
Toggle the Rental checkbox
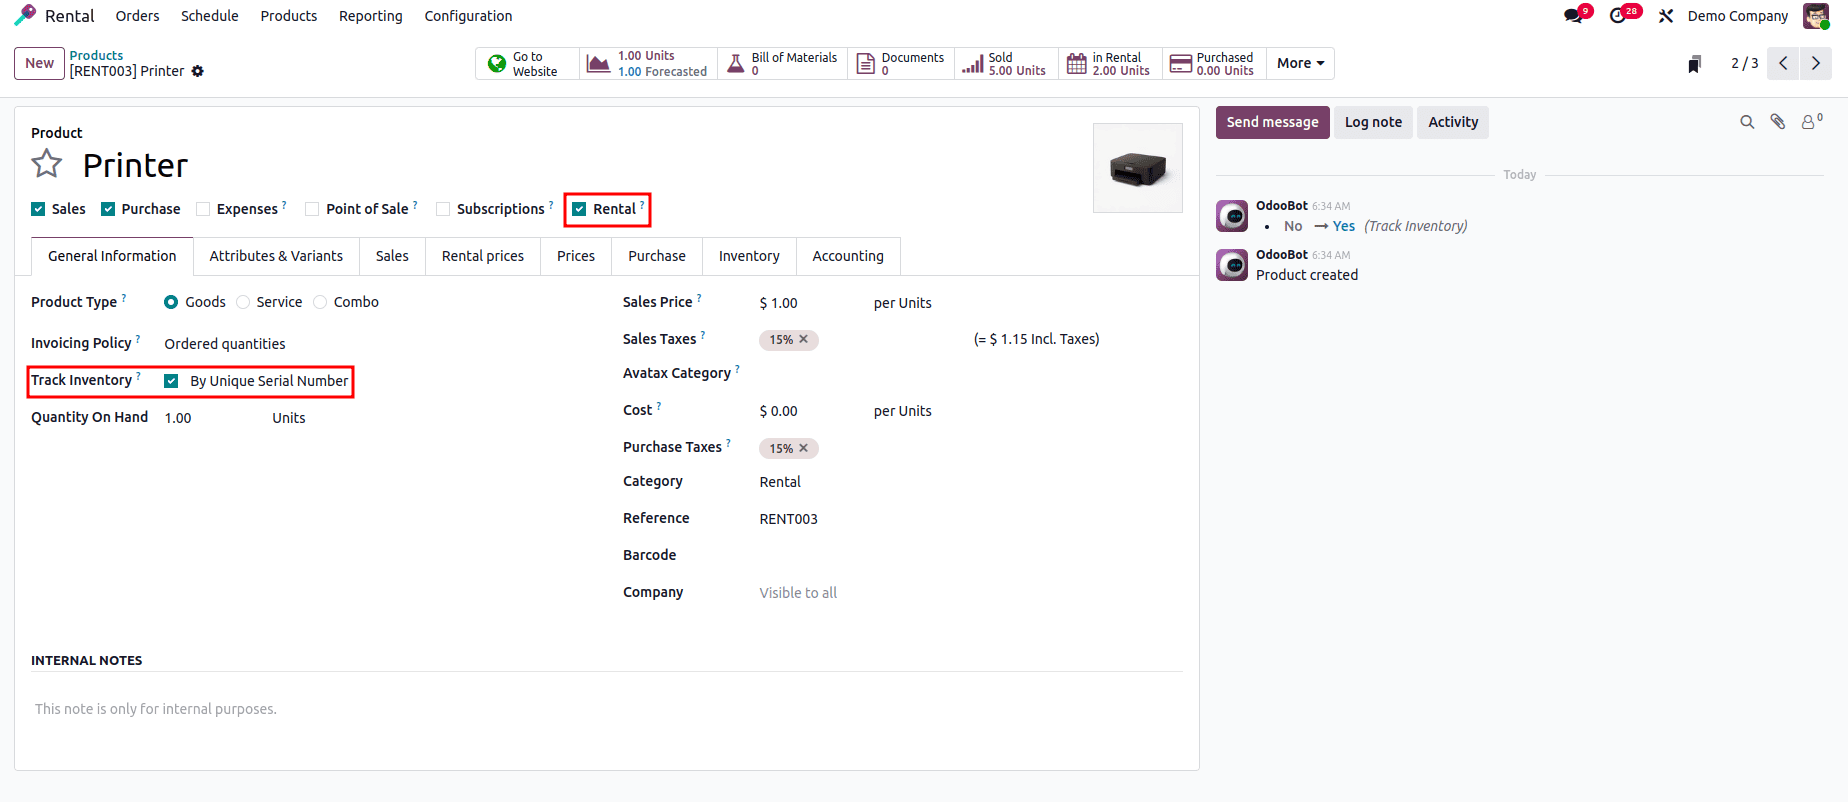579,209
